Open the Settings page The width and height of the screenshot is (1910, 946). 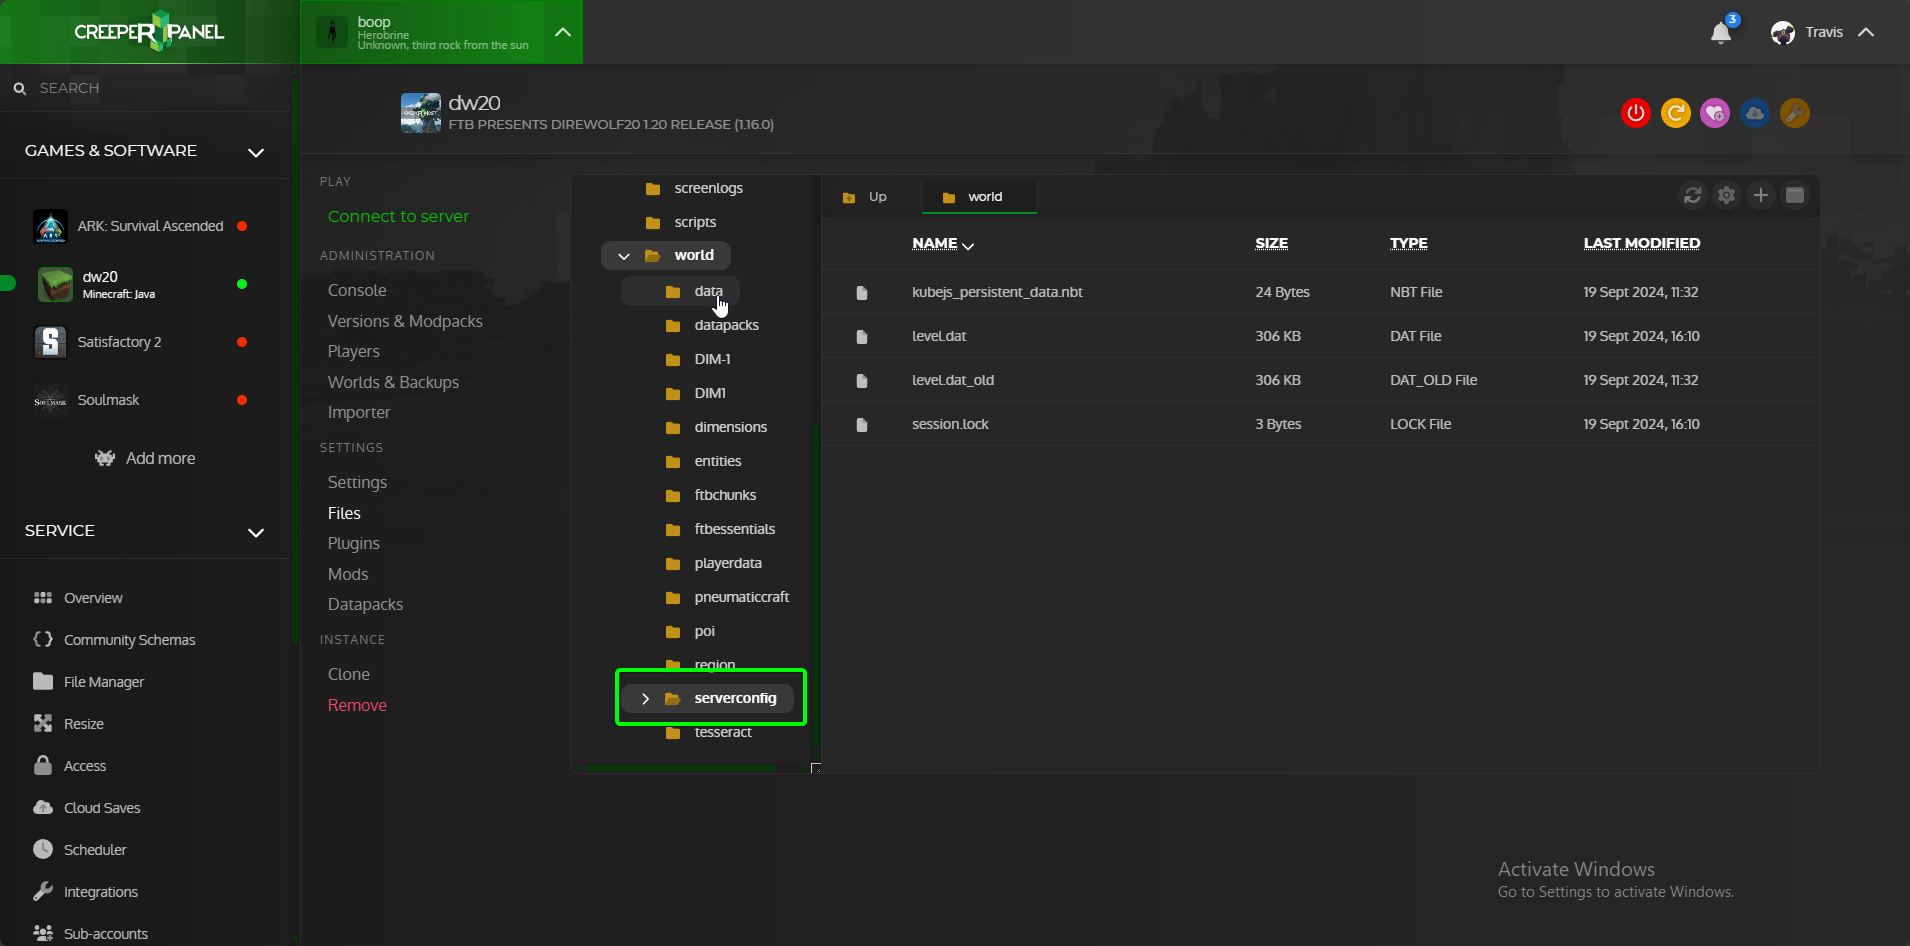(357, 482)
